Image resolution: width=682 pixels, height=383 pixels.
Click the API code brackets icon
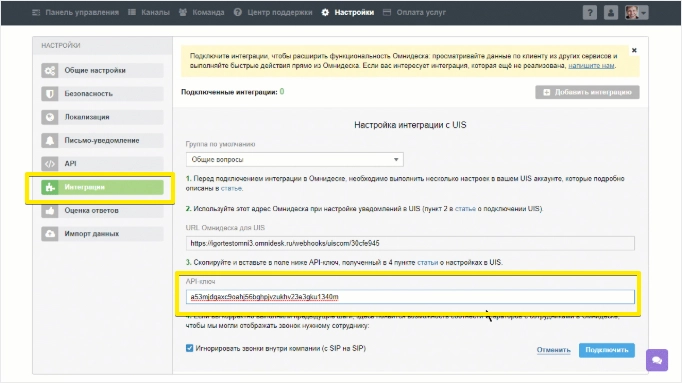tap(50, 163)
